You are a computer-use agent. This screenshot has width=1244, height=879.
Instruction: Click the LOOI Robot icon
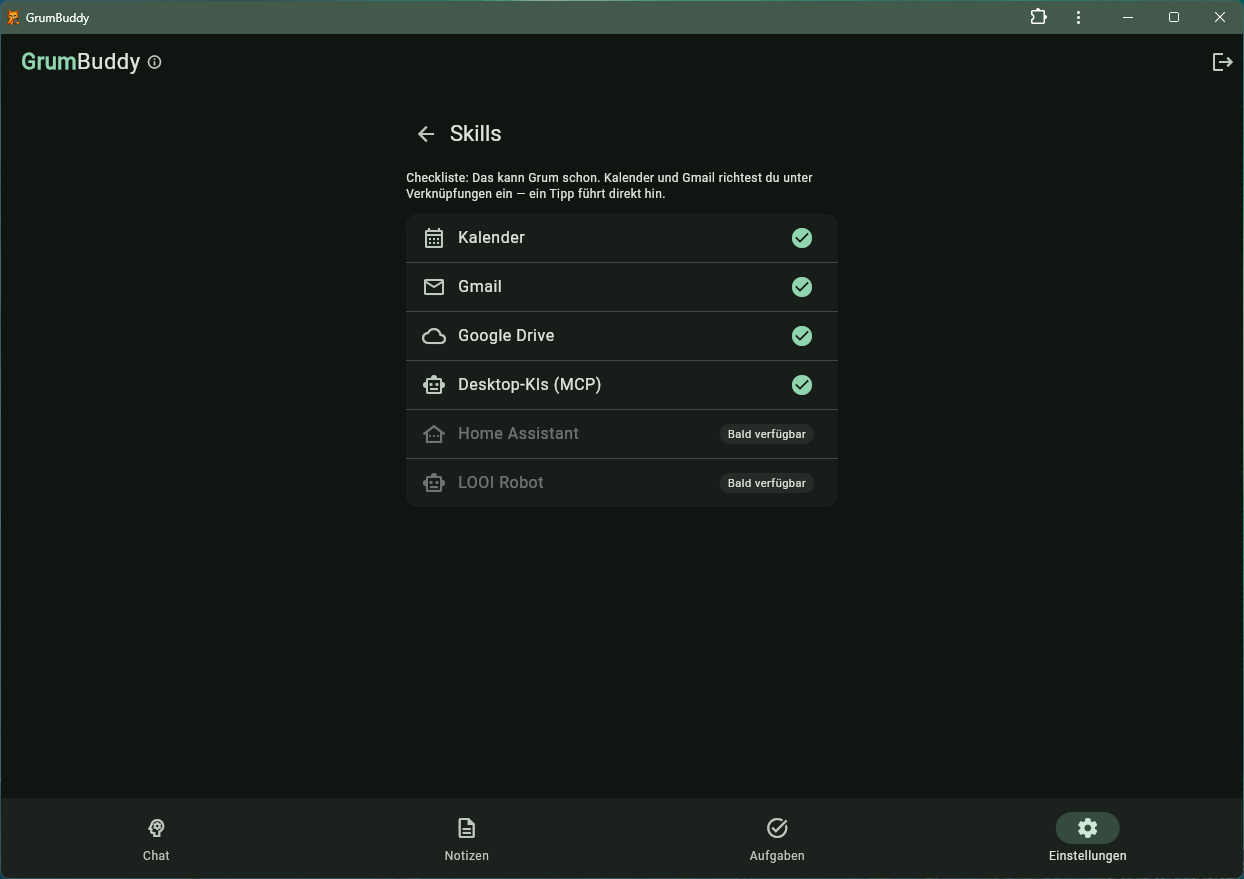[434, 483]
